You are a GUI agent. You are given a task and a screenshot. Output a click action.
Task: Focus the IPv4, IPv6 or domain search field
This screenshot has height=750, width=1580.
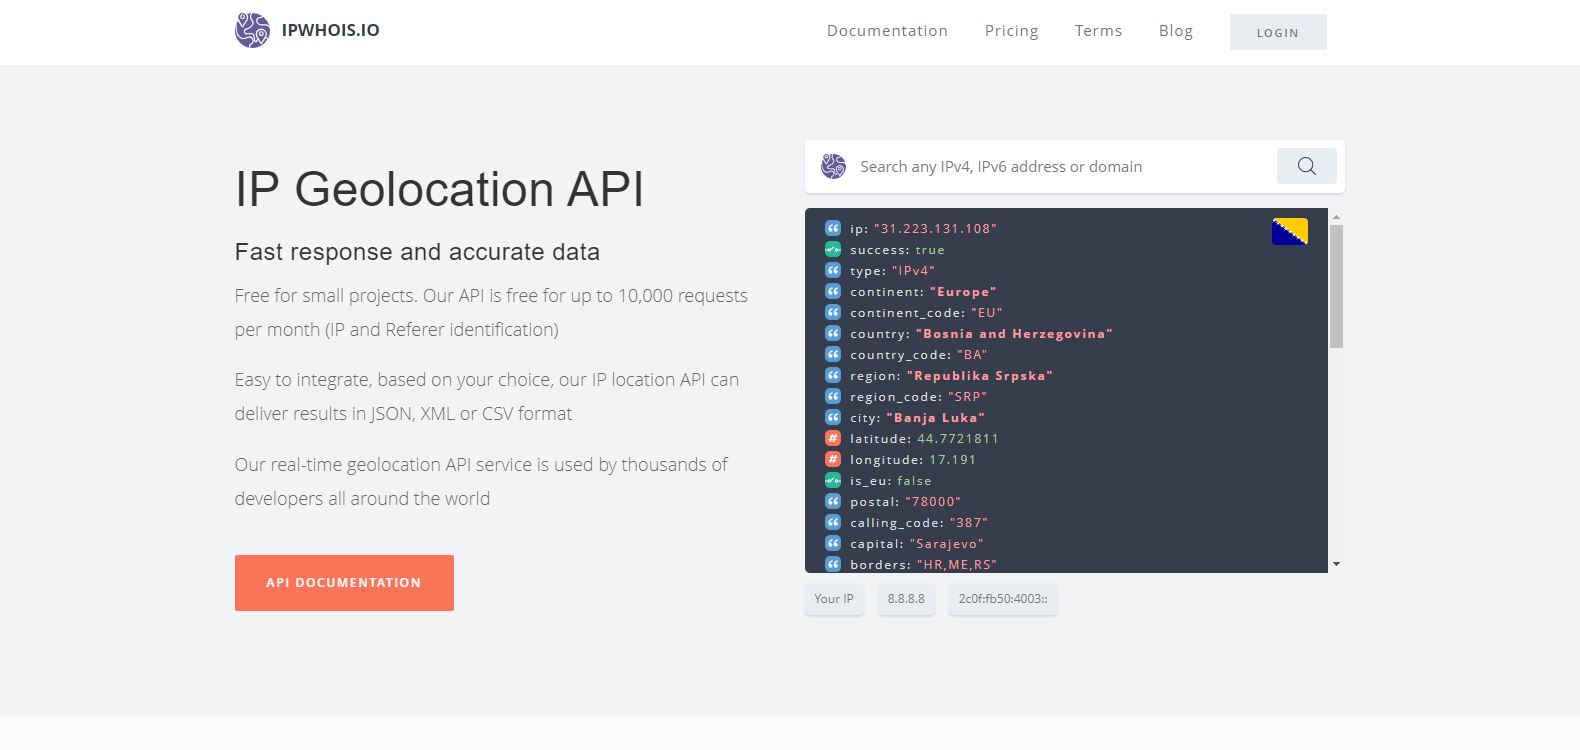(x=1060, y=167)
